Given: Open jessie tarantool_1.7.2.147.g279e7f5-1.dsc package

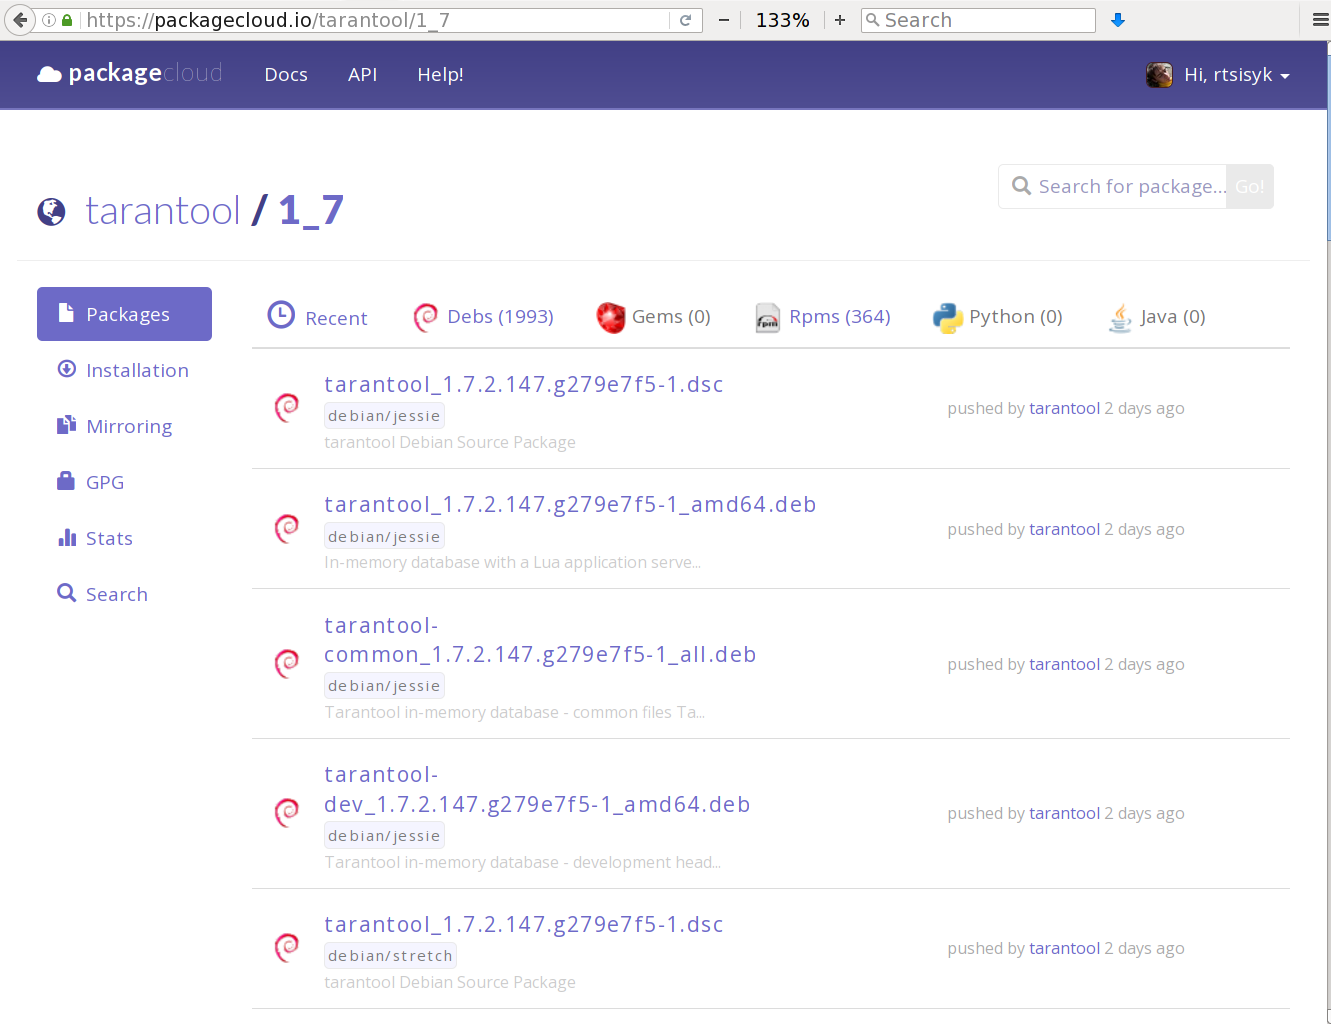Looking at the screenshot, I should coord(523,384).
